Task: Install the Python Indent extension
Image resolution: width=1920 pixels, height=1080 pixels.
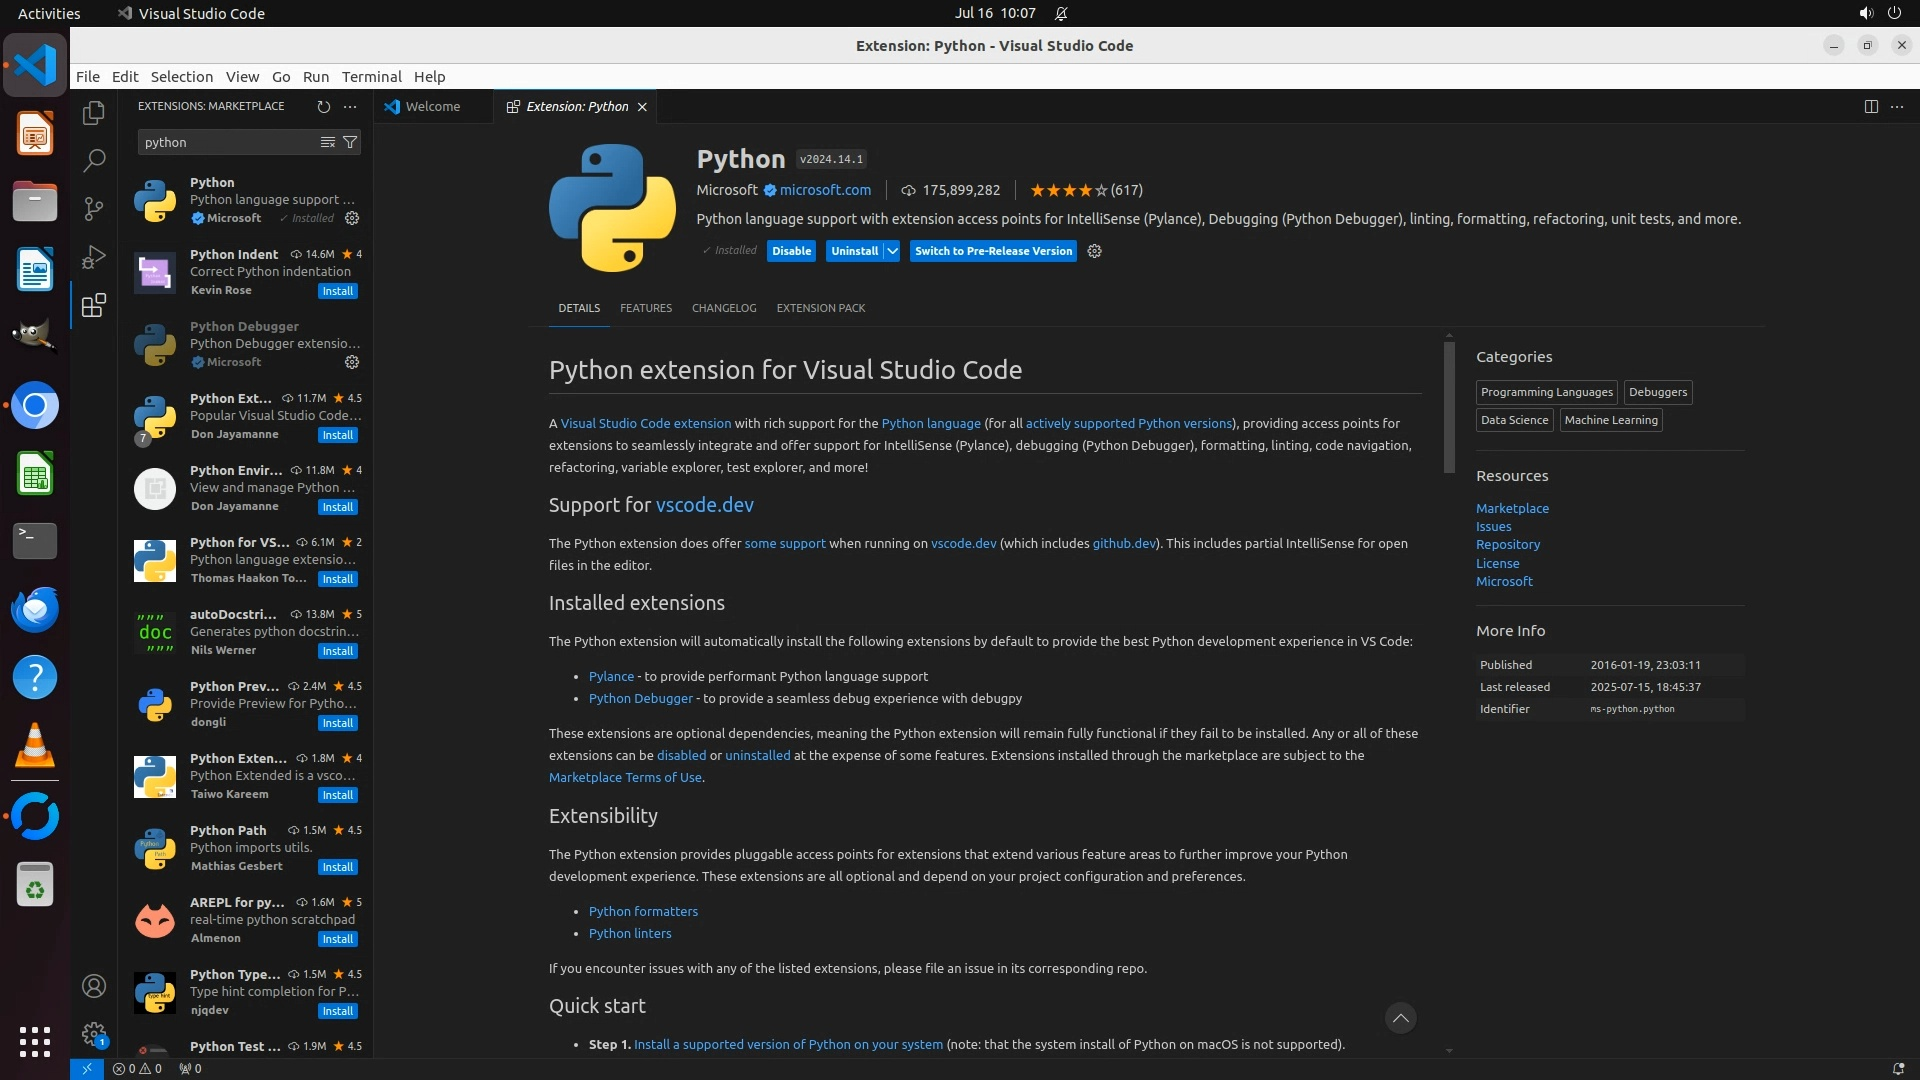Action: (337, 291)
